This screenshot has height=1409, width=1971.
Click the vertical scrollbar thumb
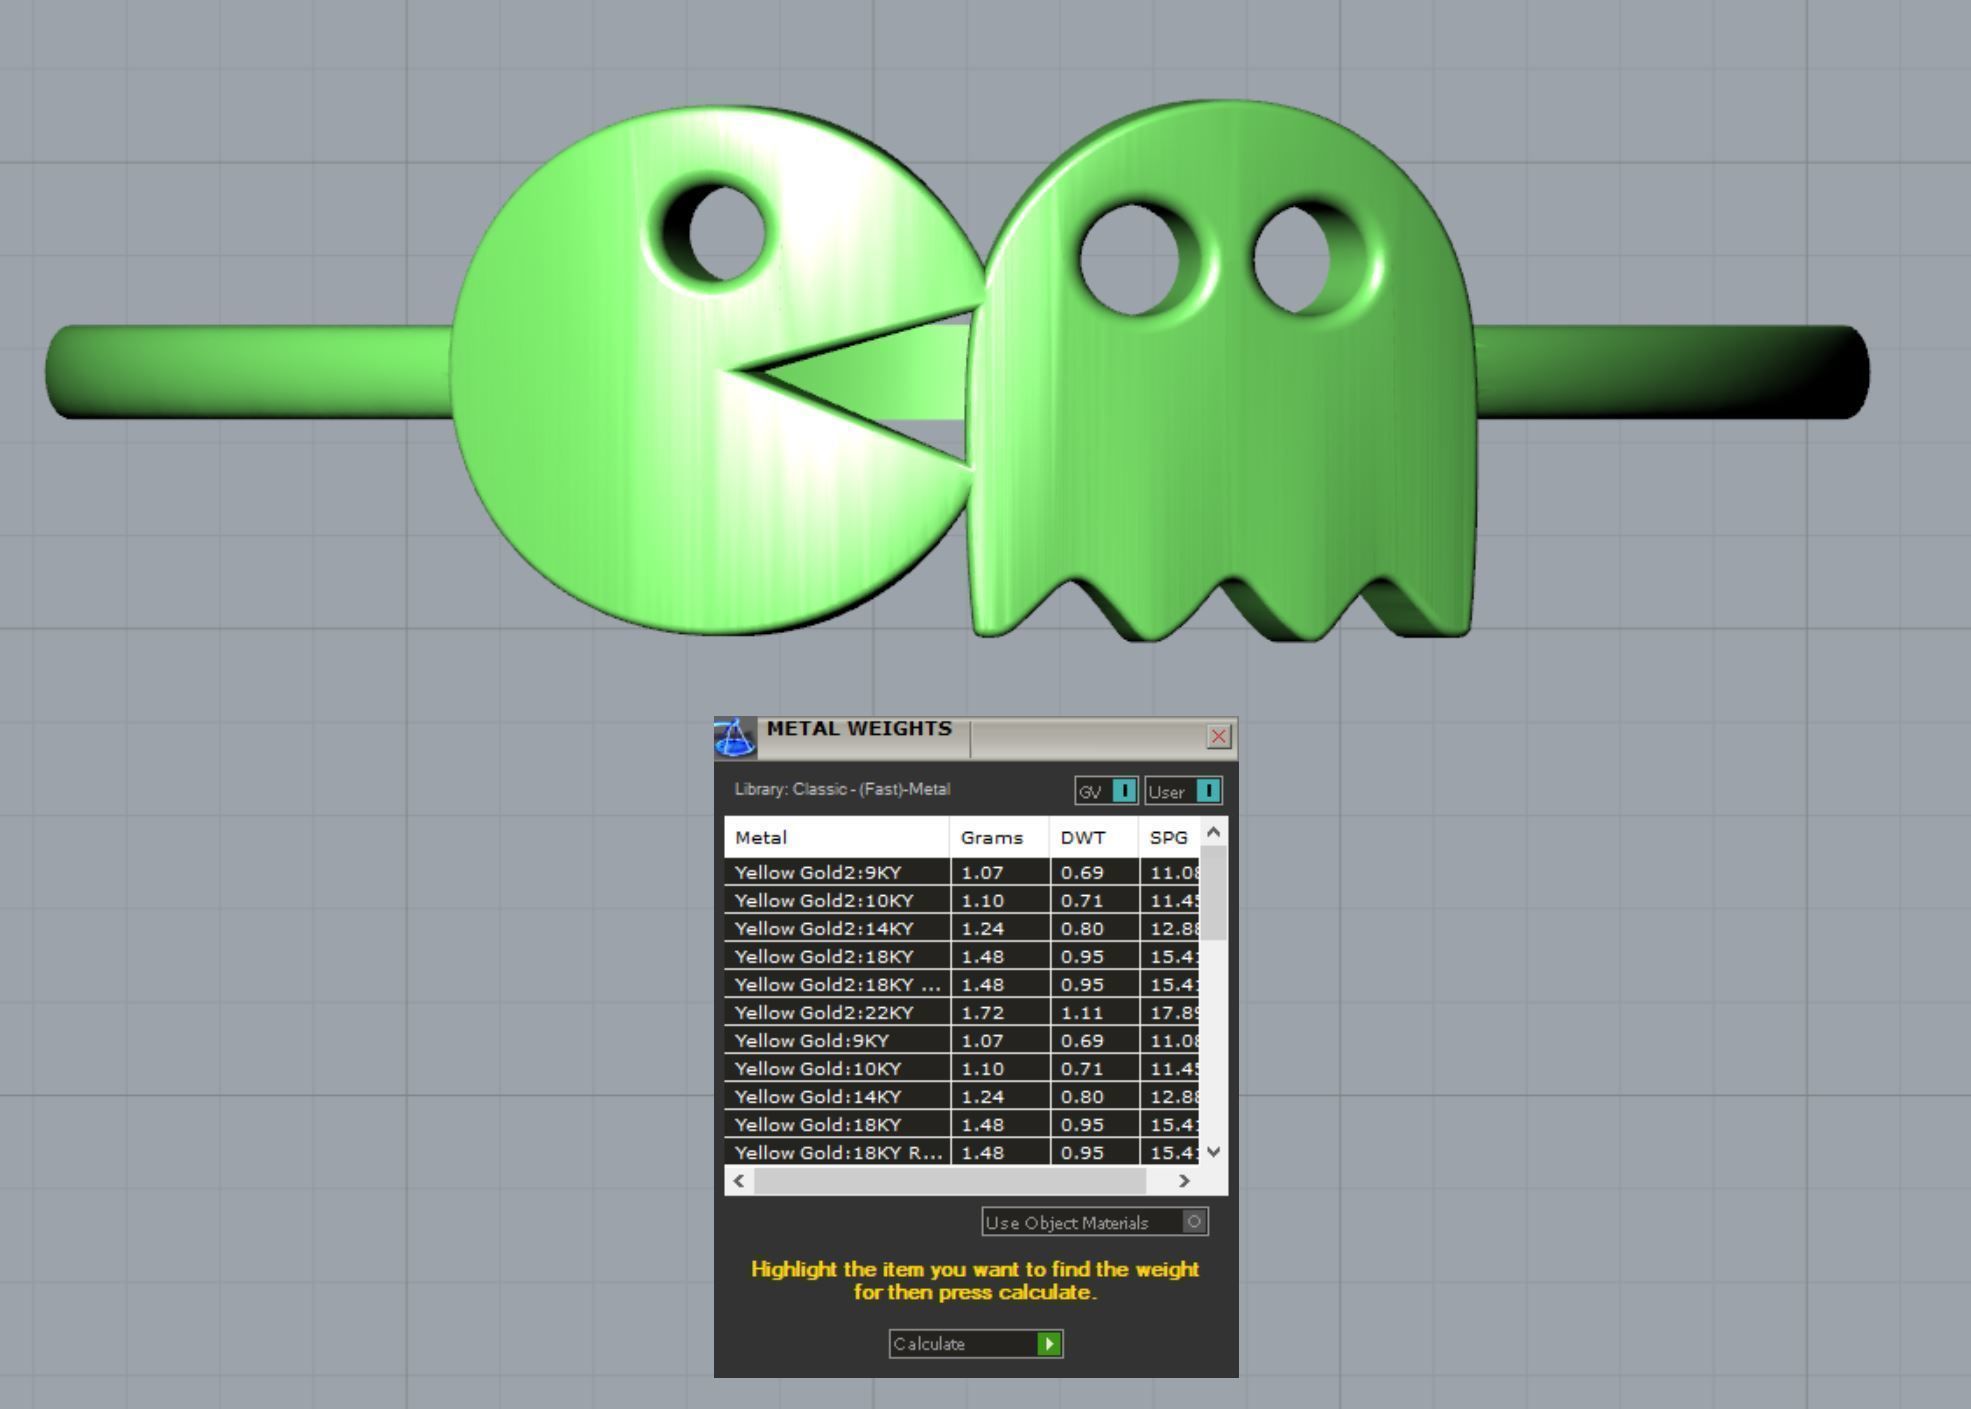click(x=1213, y=892)
